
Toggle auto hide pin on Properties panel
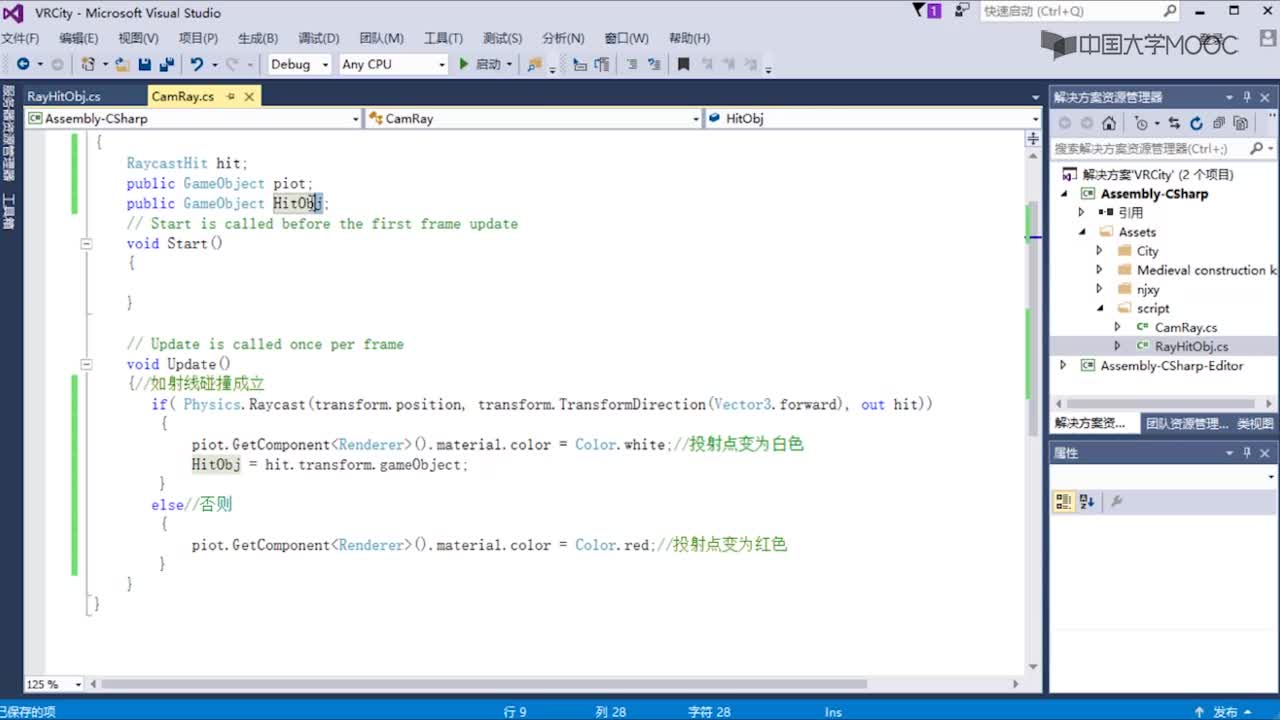pos(1247,453)
